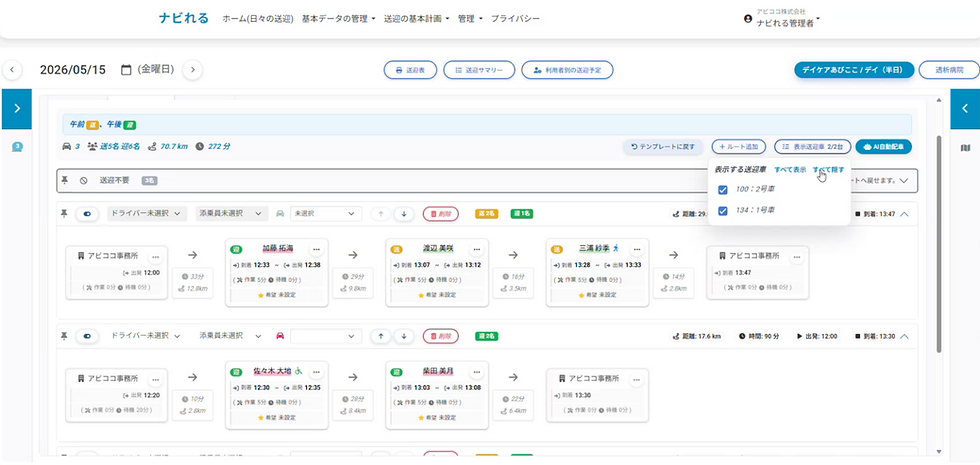Go to プライバシー page
Image resolution: width=980 pixels, height=465 pixels.
pyautogui.click(x=516, y=19)
